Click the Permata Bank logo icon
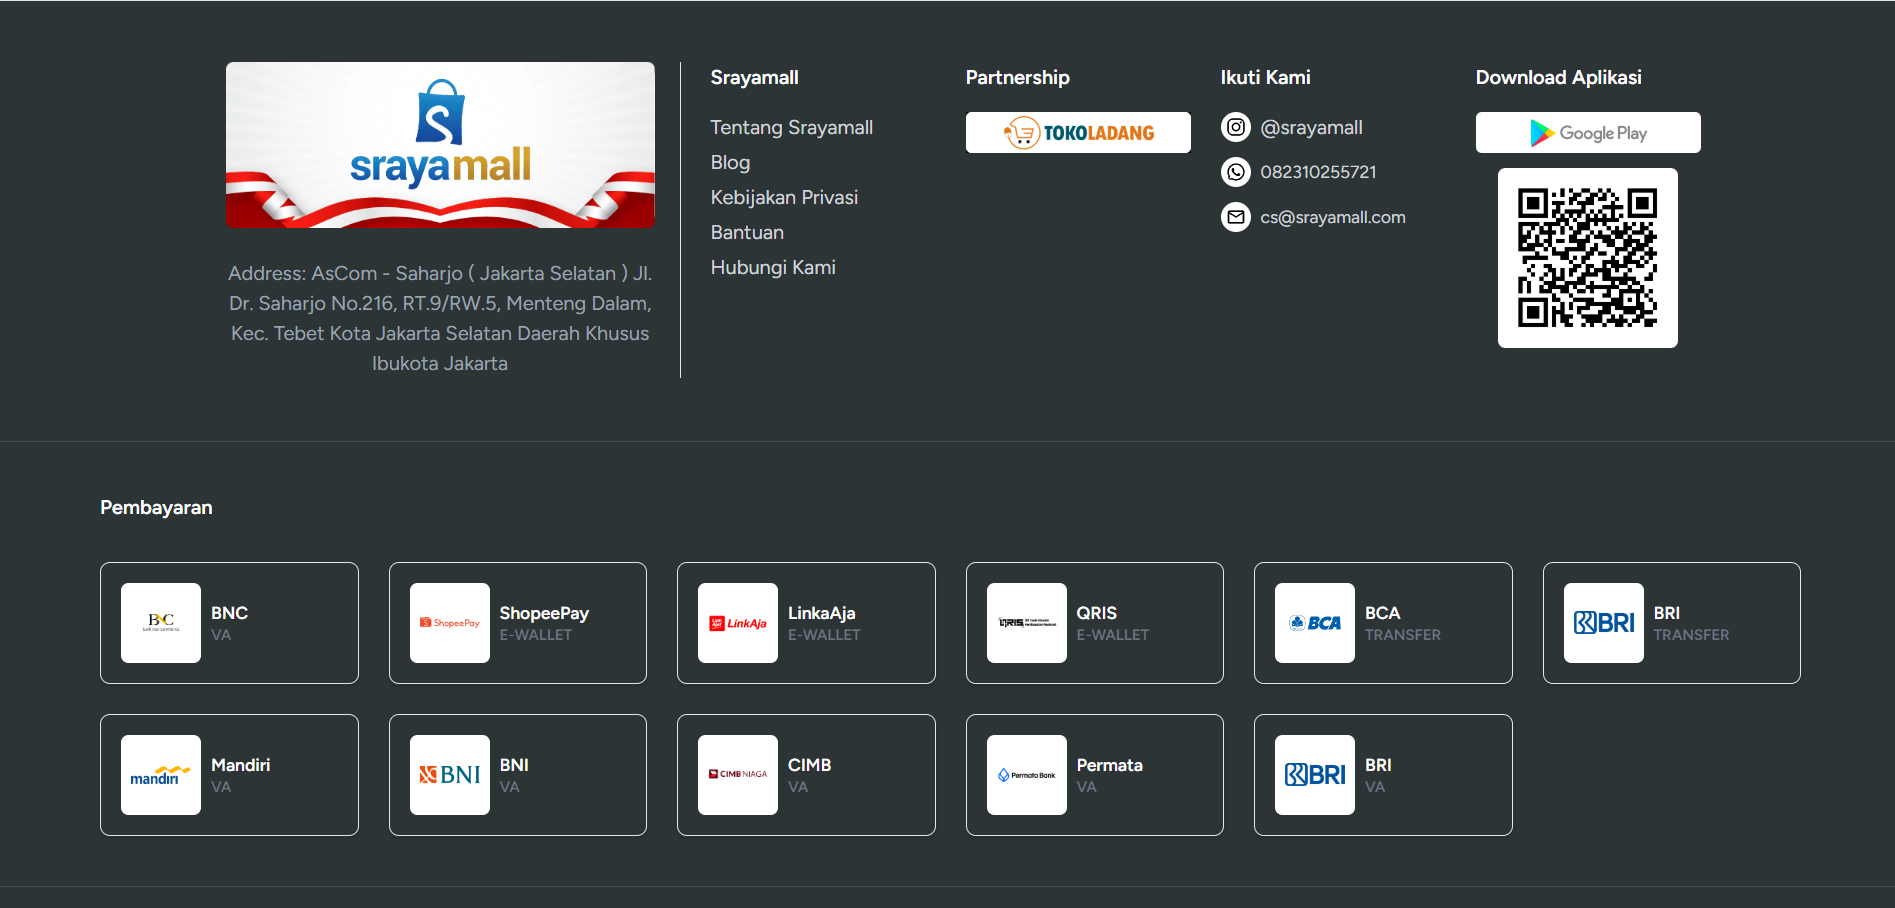 (1027, 775)
